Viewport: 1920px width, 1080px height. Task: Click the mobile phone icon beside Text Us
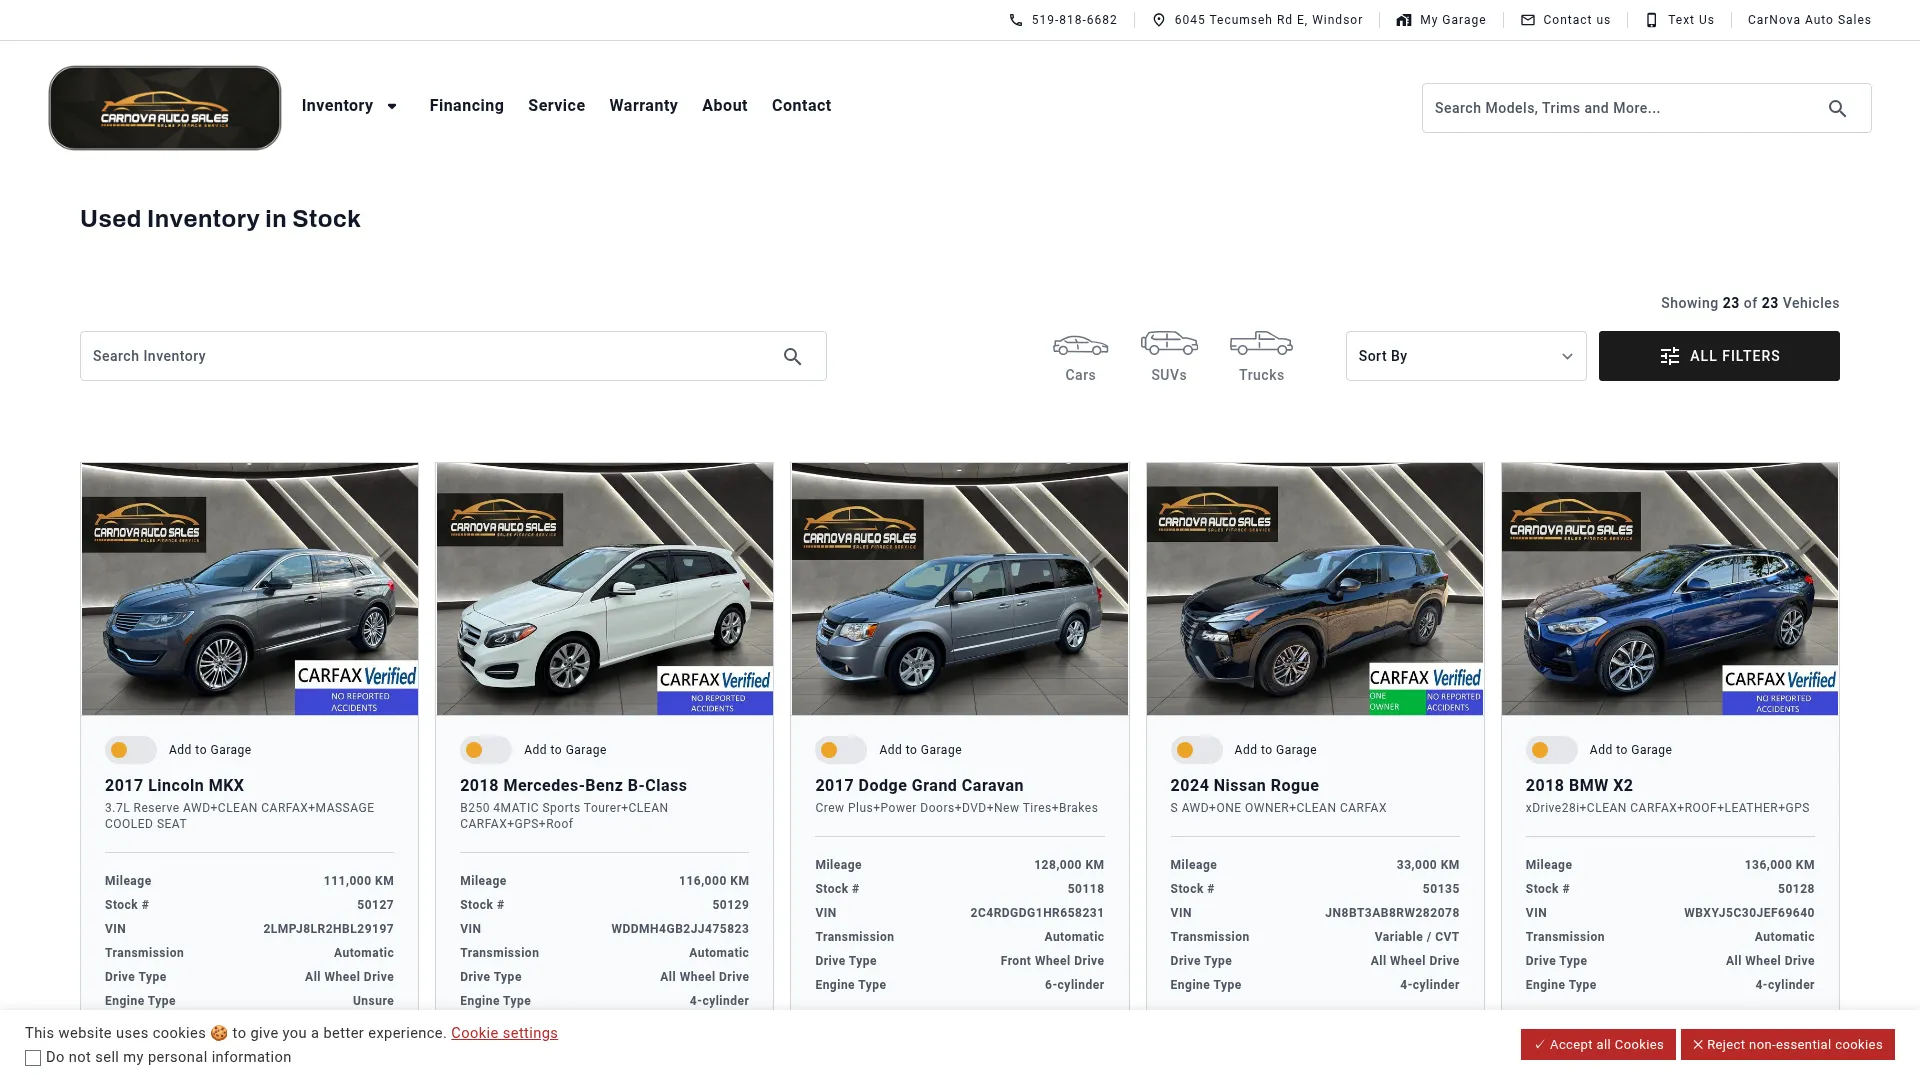(x=1652, y=20)
